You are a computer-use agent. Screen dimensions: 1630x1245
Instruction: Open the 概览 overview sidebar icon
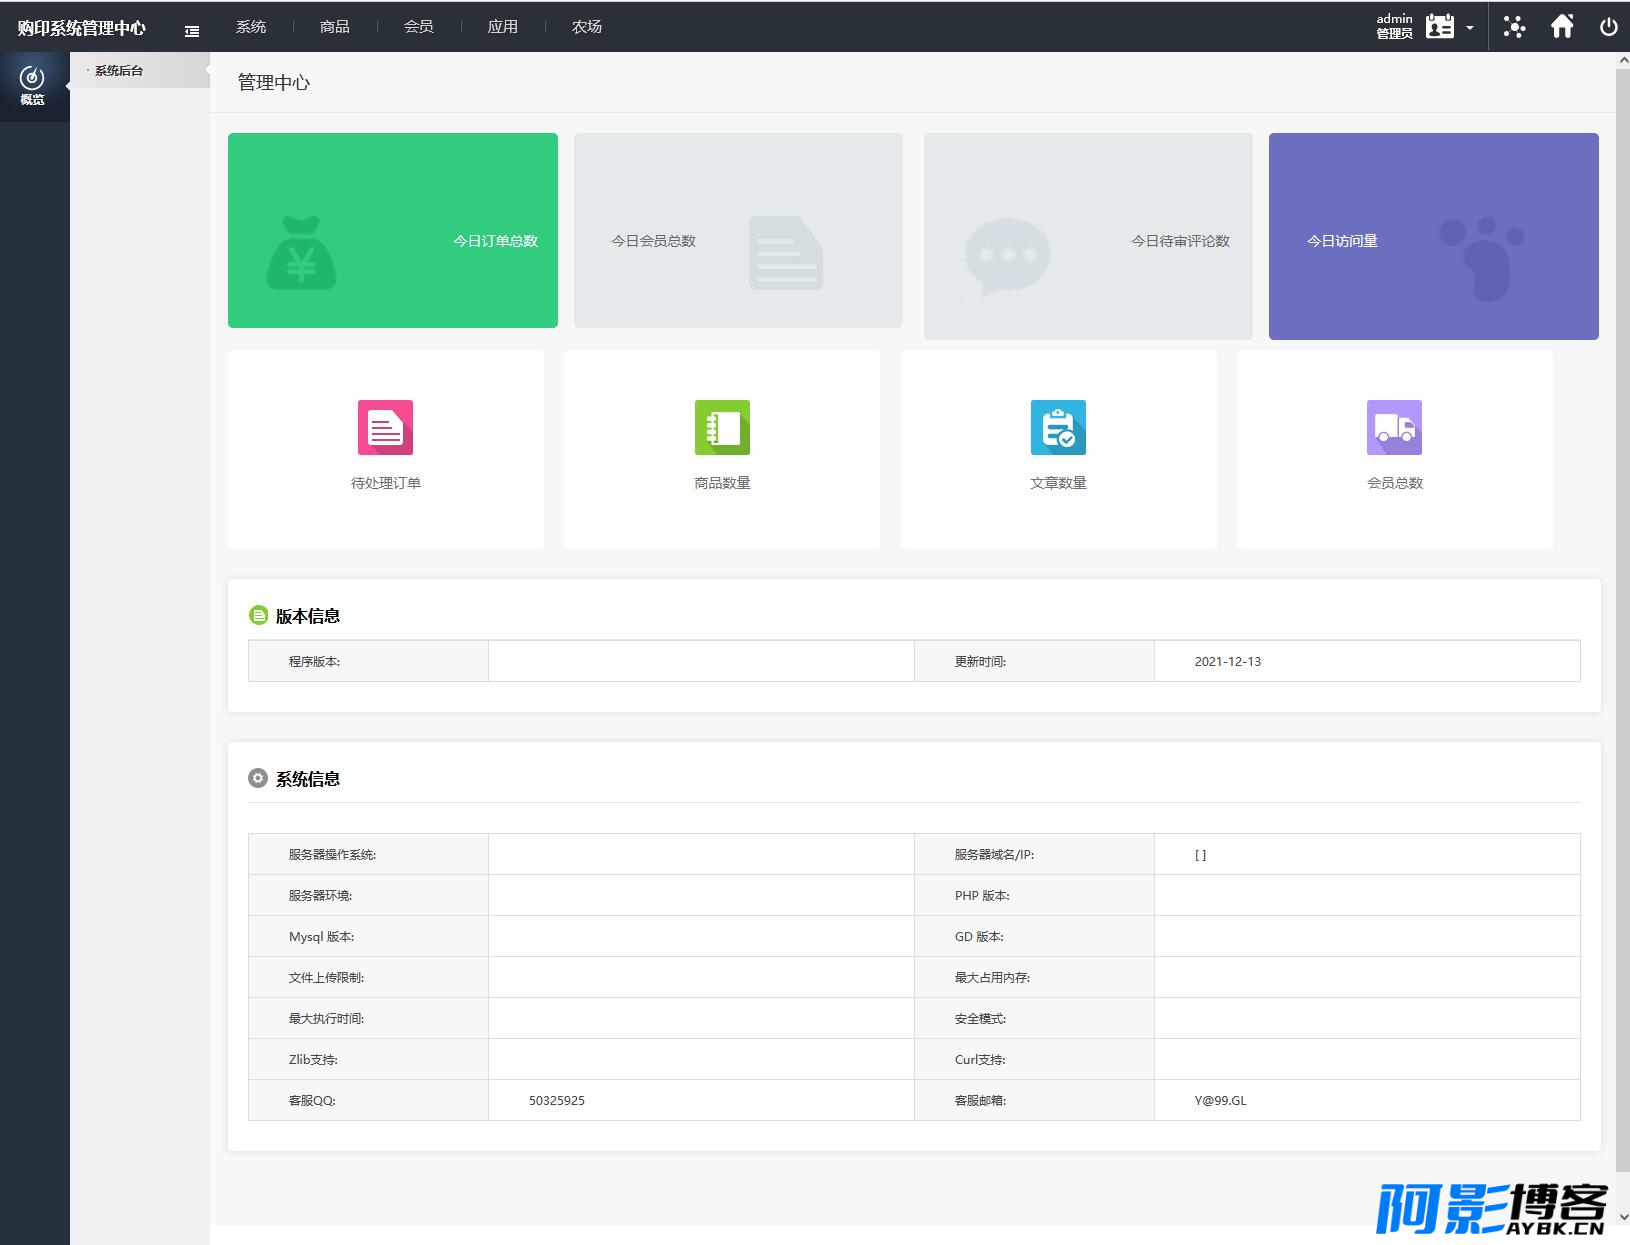pyautogui.click(x=33, y=86)
